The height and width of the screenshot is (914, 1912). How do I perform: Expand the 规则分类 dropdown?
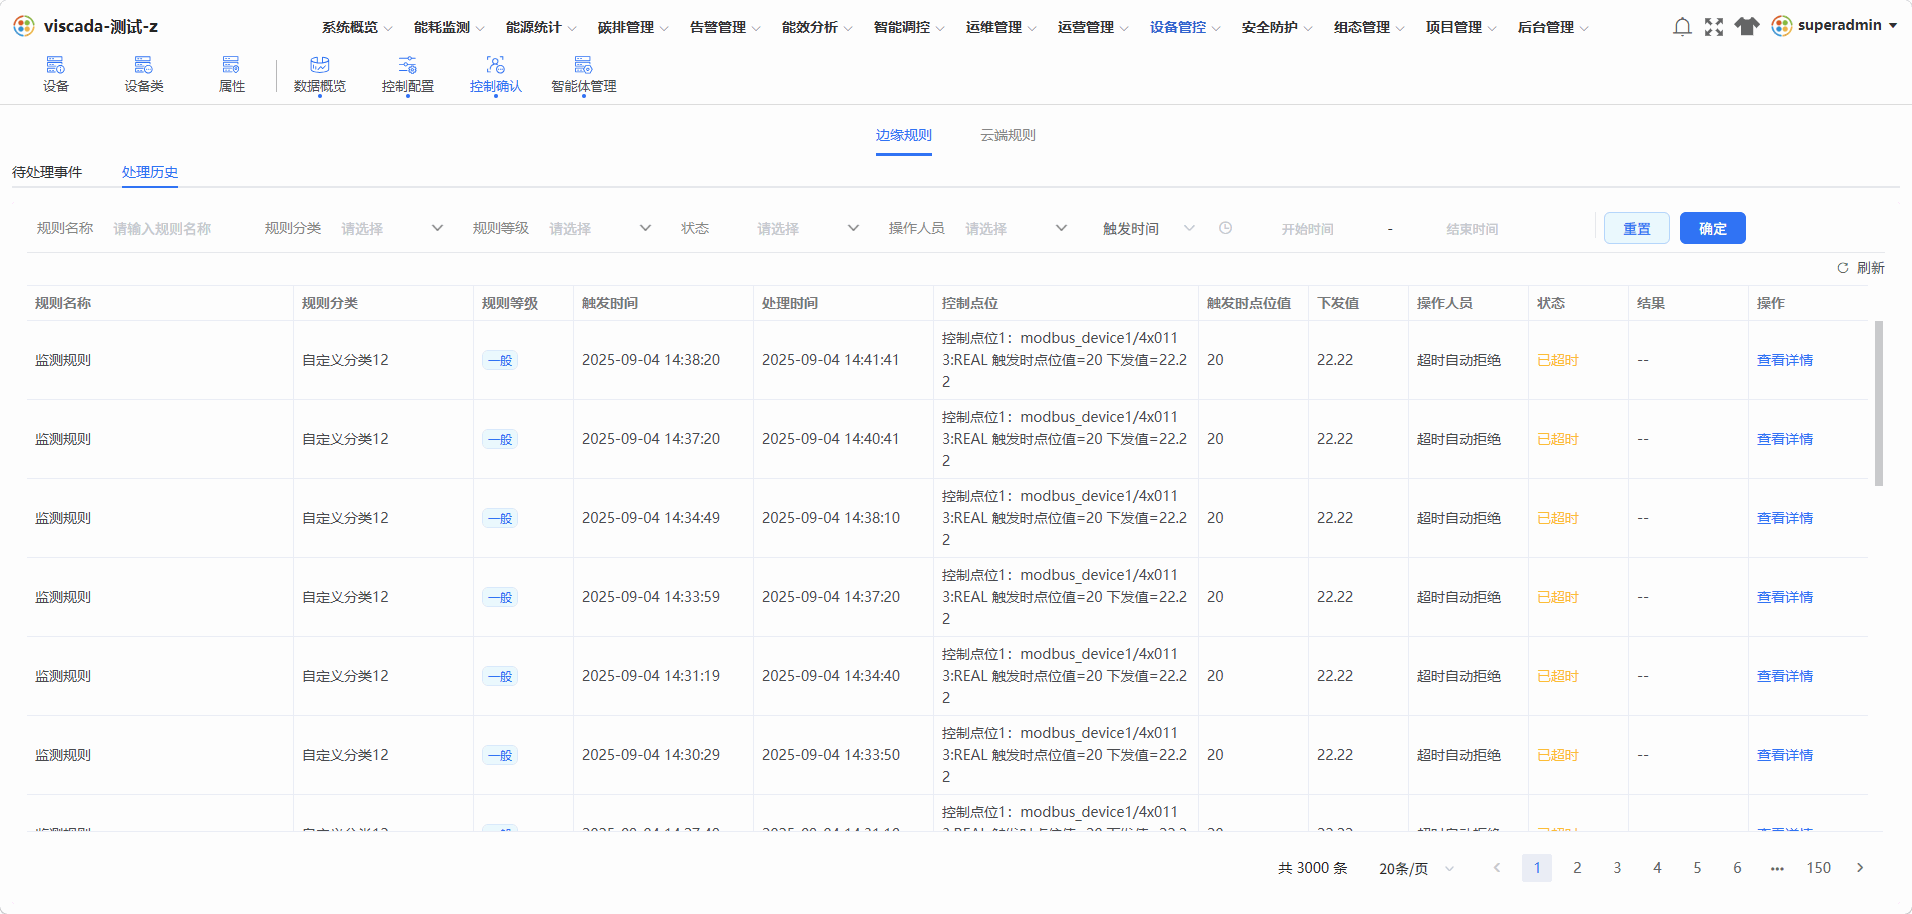pyautogui.click(x=392, y=229)
